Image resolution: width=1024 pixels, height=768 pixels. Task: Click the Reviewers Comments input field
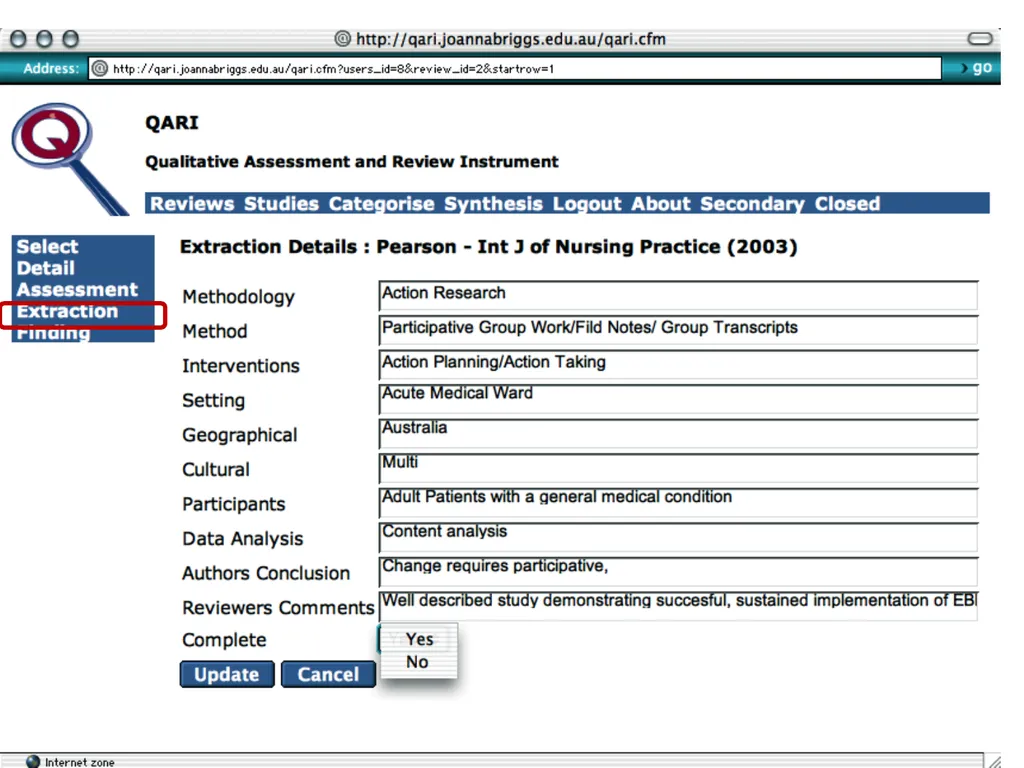coord(678,606)
